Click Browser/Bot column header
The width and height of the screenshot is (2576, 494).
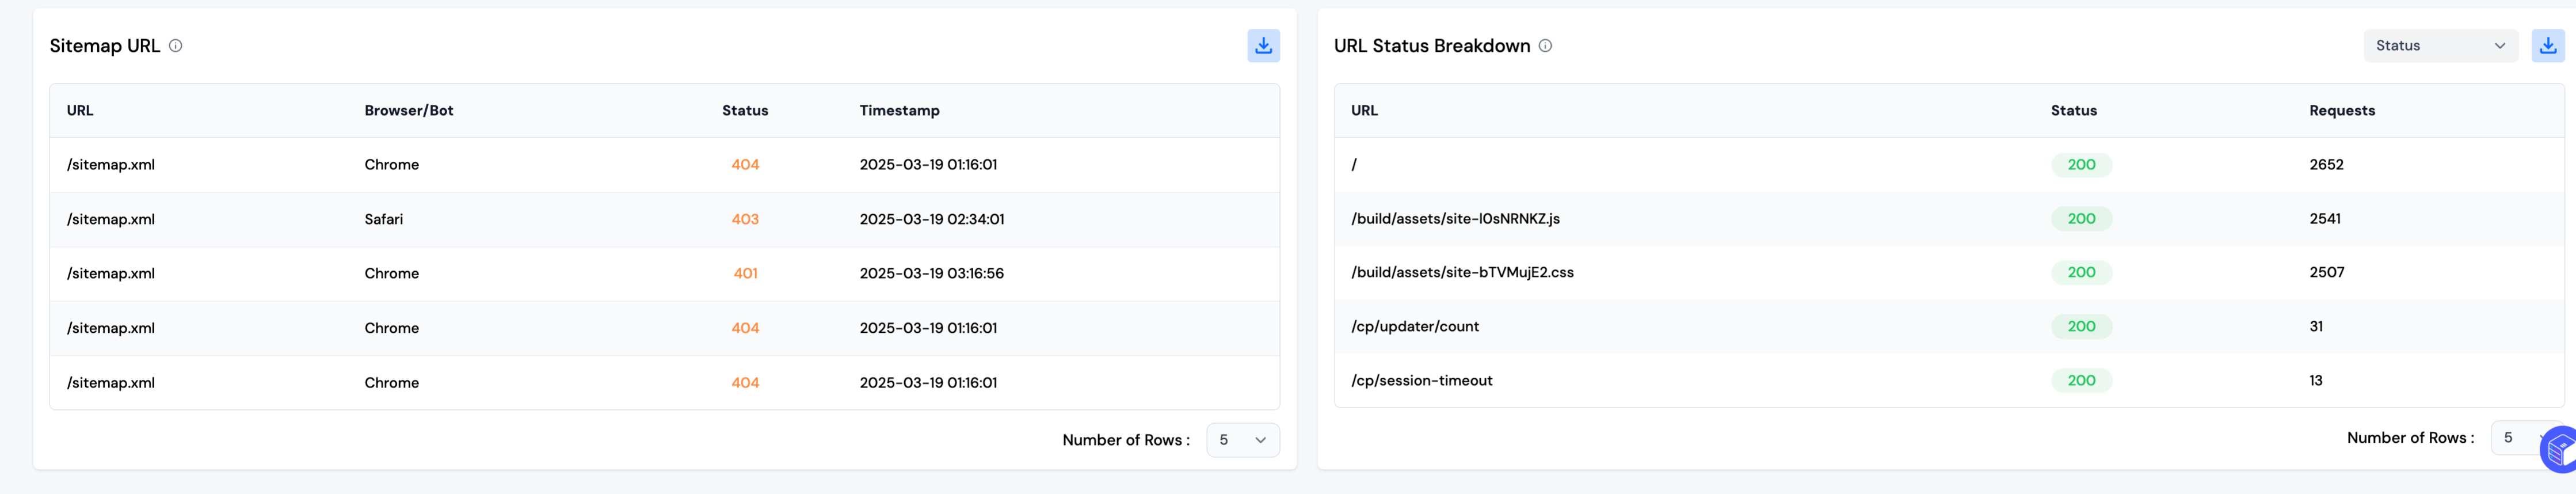pos(409,111)
